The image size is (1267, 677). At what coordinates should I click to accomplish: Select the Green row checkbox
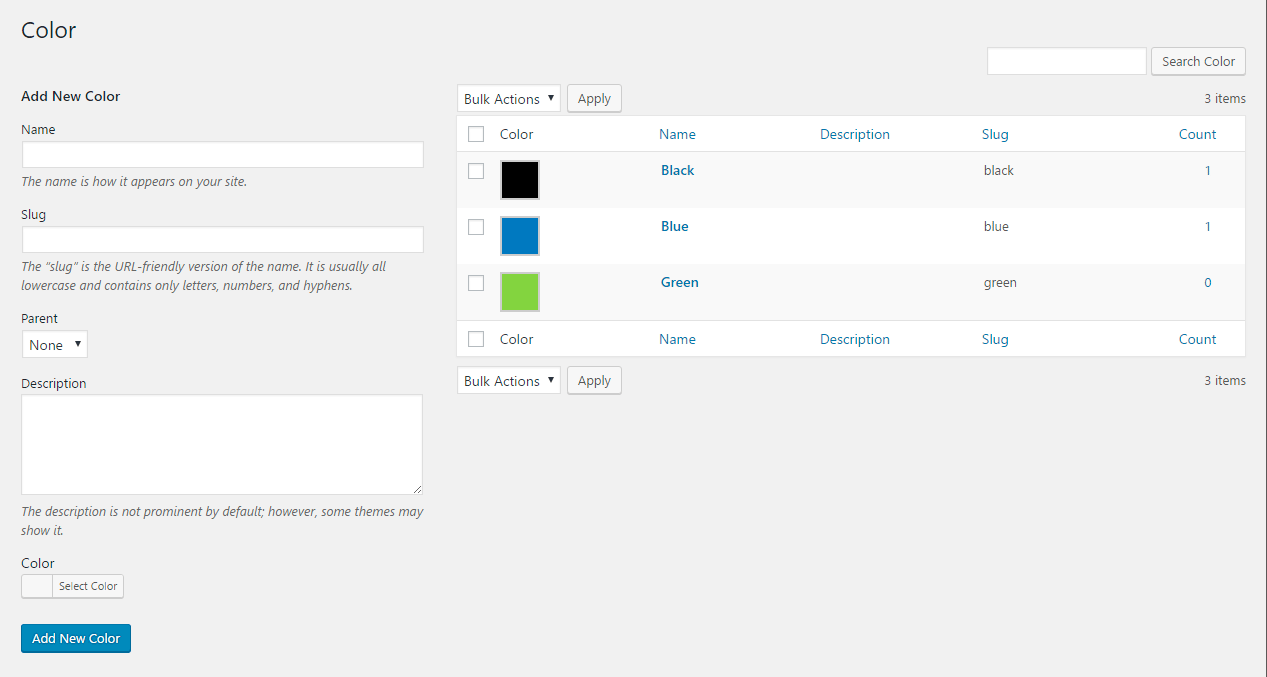point(476,283)
